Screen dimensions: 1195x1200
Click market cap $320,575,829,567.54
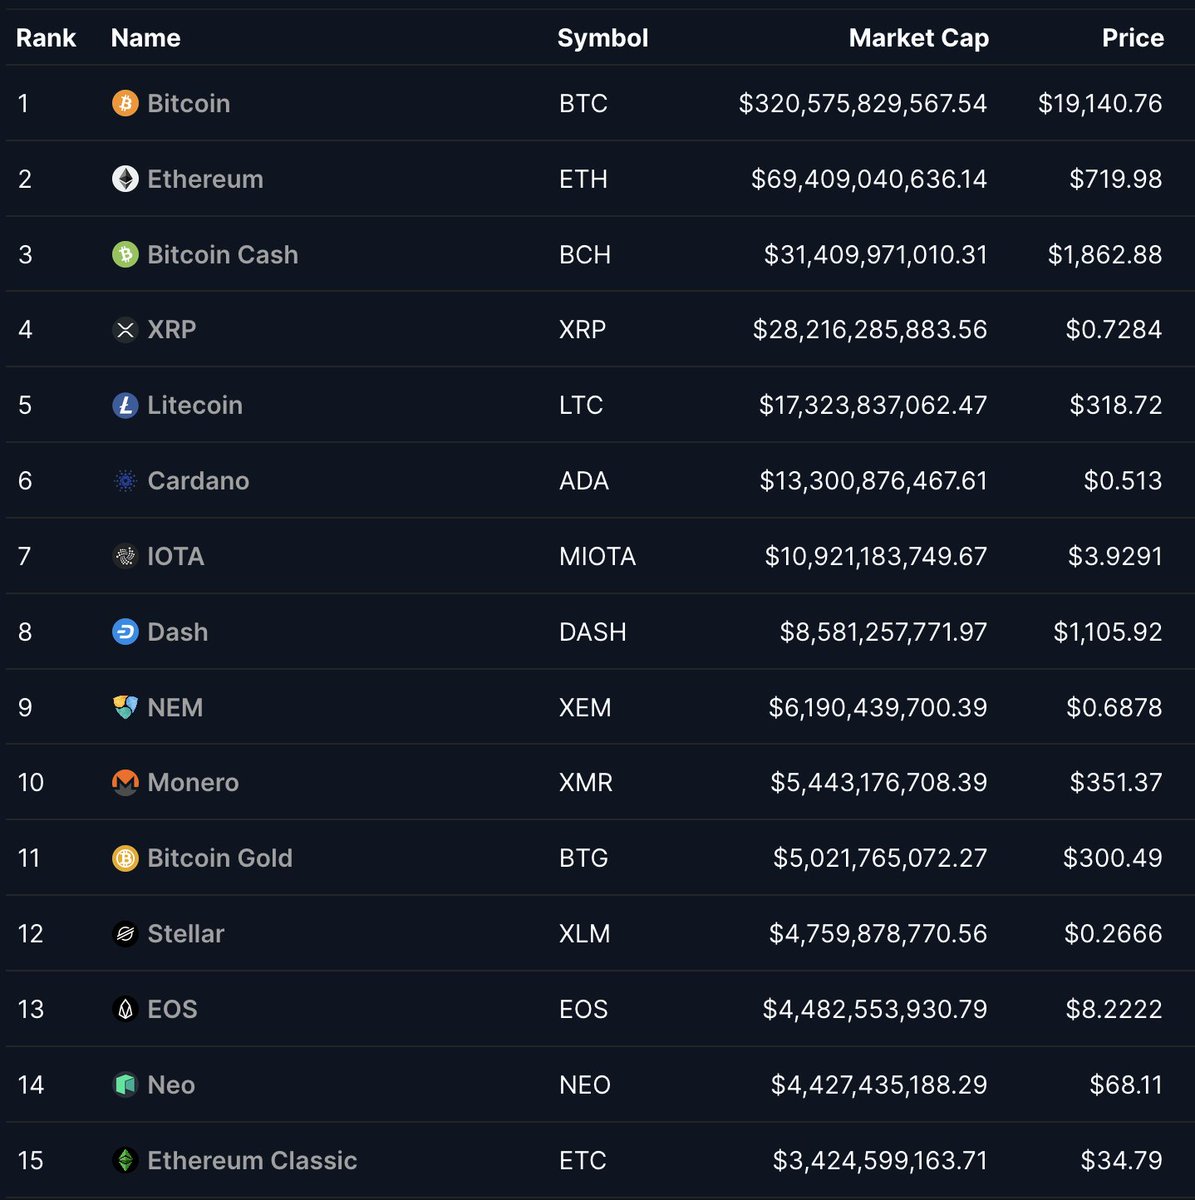[x=863, y=103]
